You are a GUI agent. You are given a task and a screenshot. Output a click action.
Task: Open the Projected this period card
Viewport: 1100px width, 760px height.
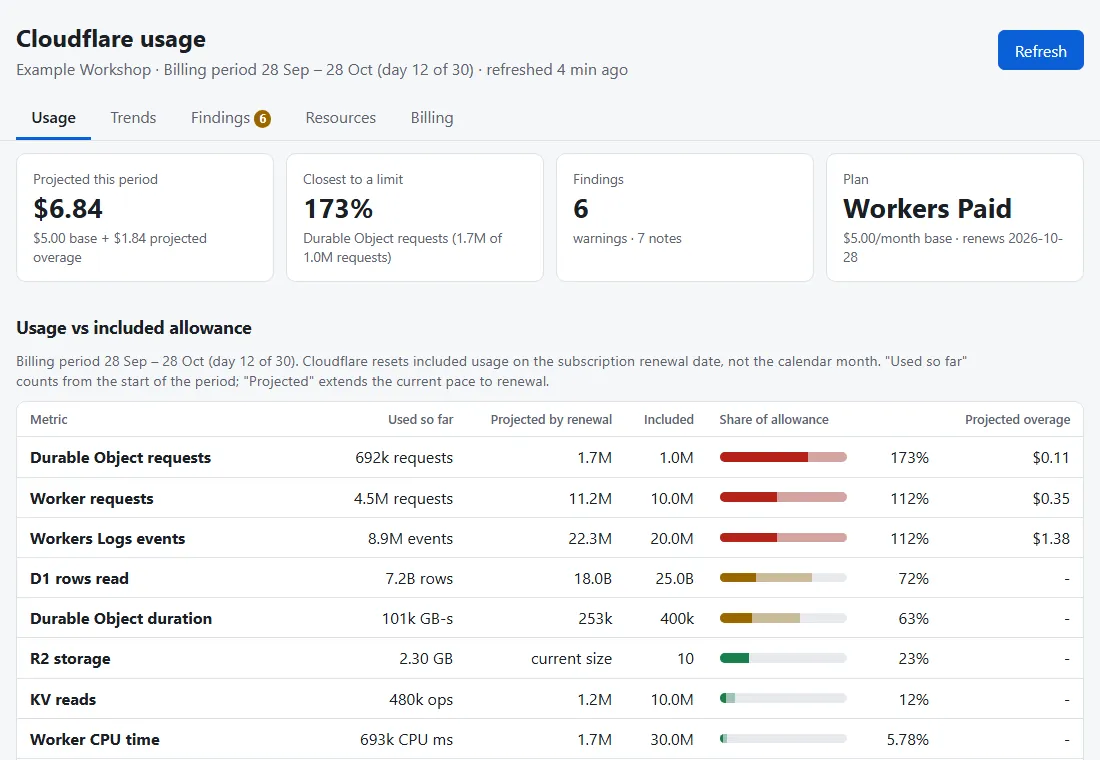click(145, 218)
